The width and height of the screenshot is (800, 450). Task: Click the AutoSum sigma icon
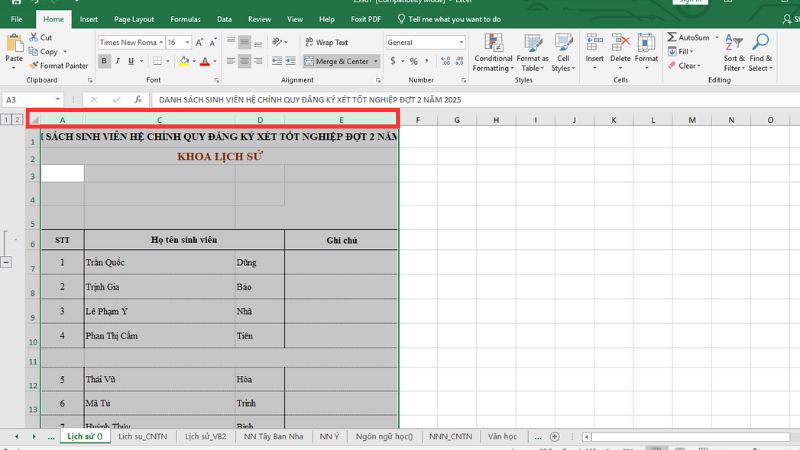tap(672, 37)
